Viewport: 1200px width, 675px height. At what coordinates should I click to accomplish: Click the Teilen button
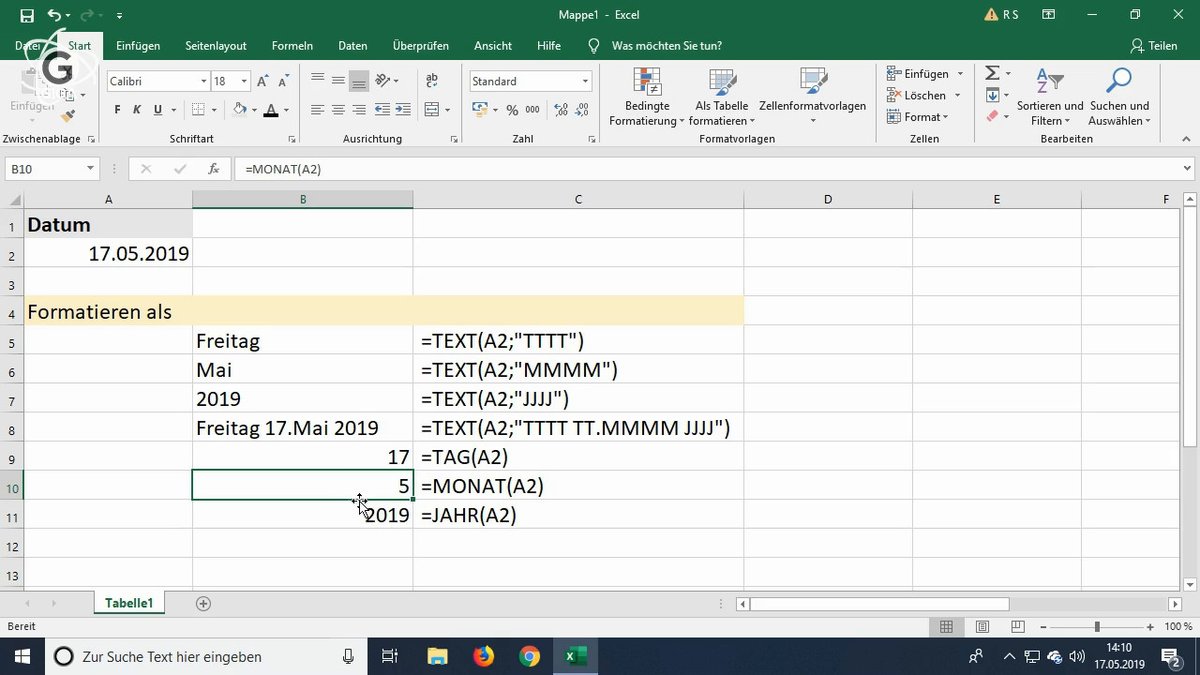pyautogui.click(x=1155, y=45)
